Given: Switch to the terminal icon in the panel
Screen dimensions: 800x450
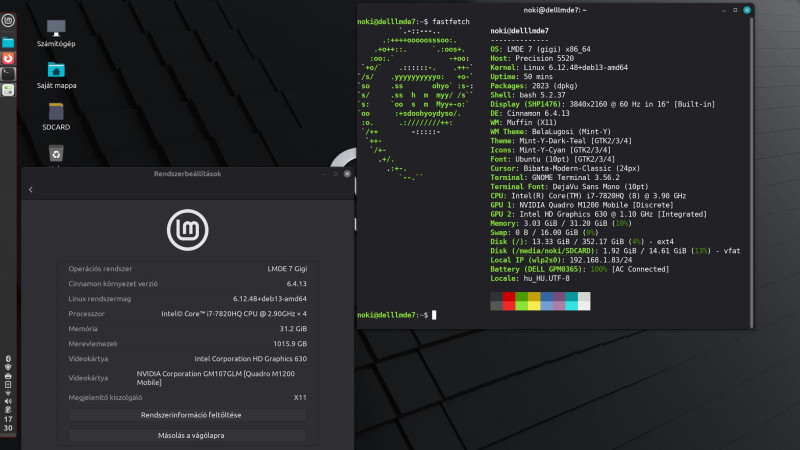Looking at the screenshot, I should 8,74.
